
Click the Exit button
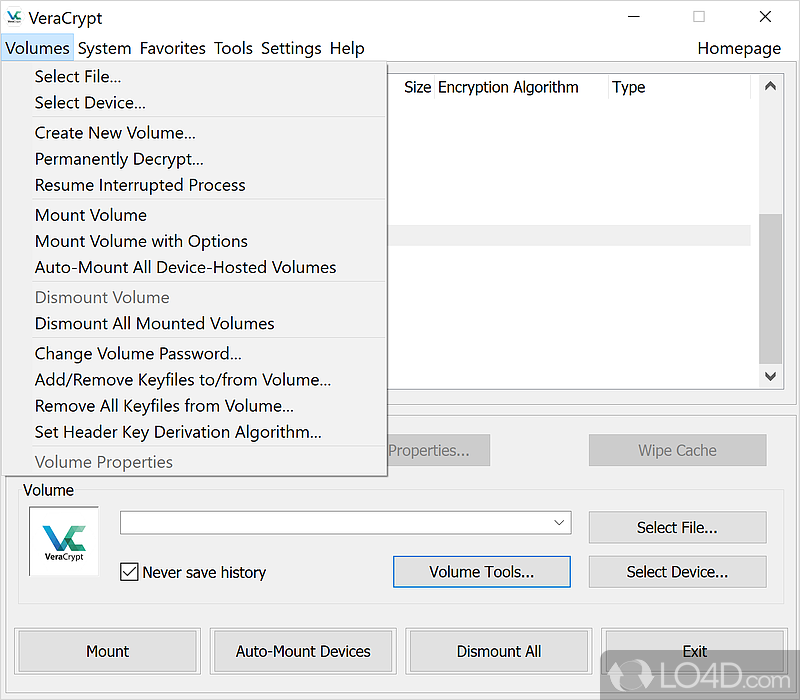coord(694,652)
